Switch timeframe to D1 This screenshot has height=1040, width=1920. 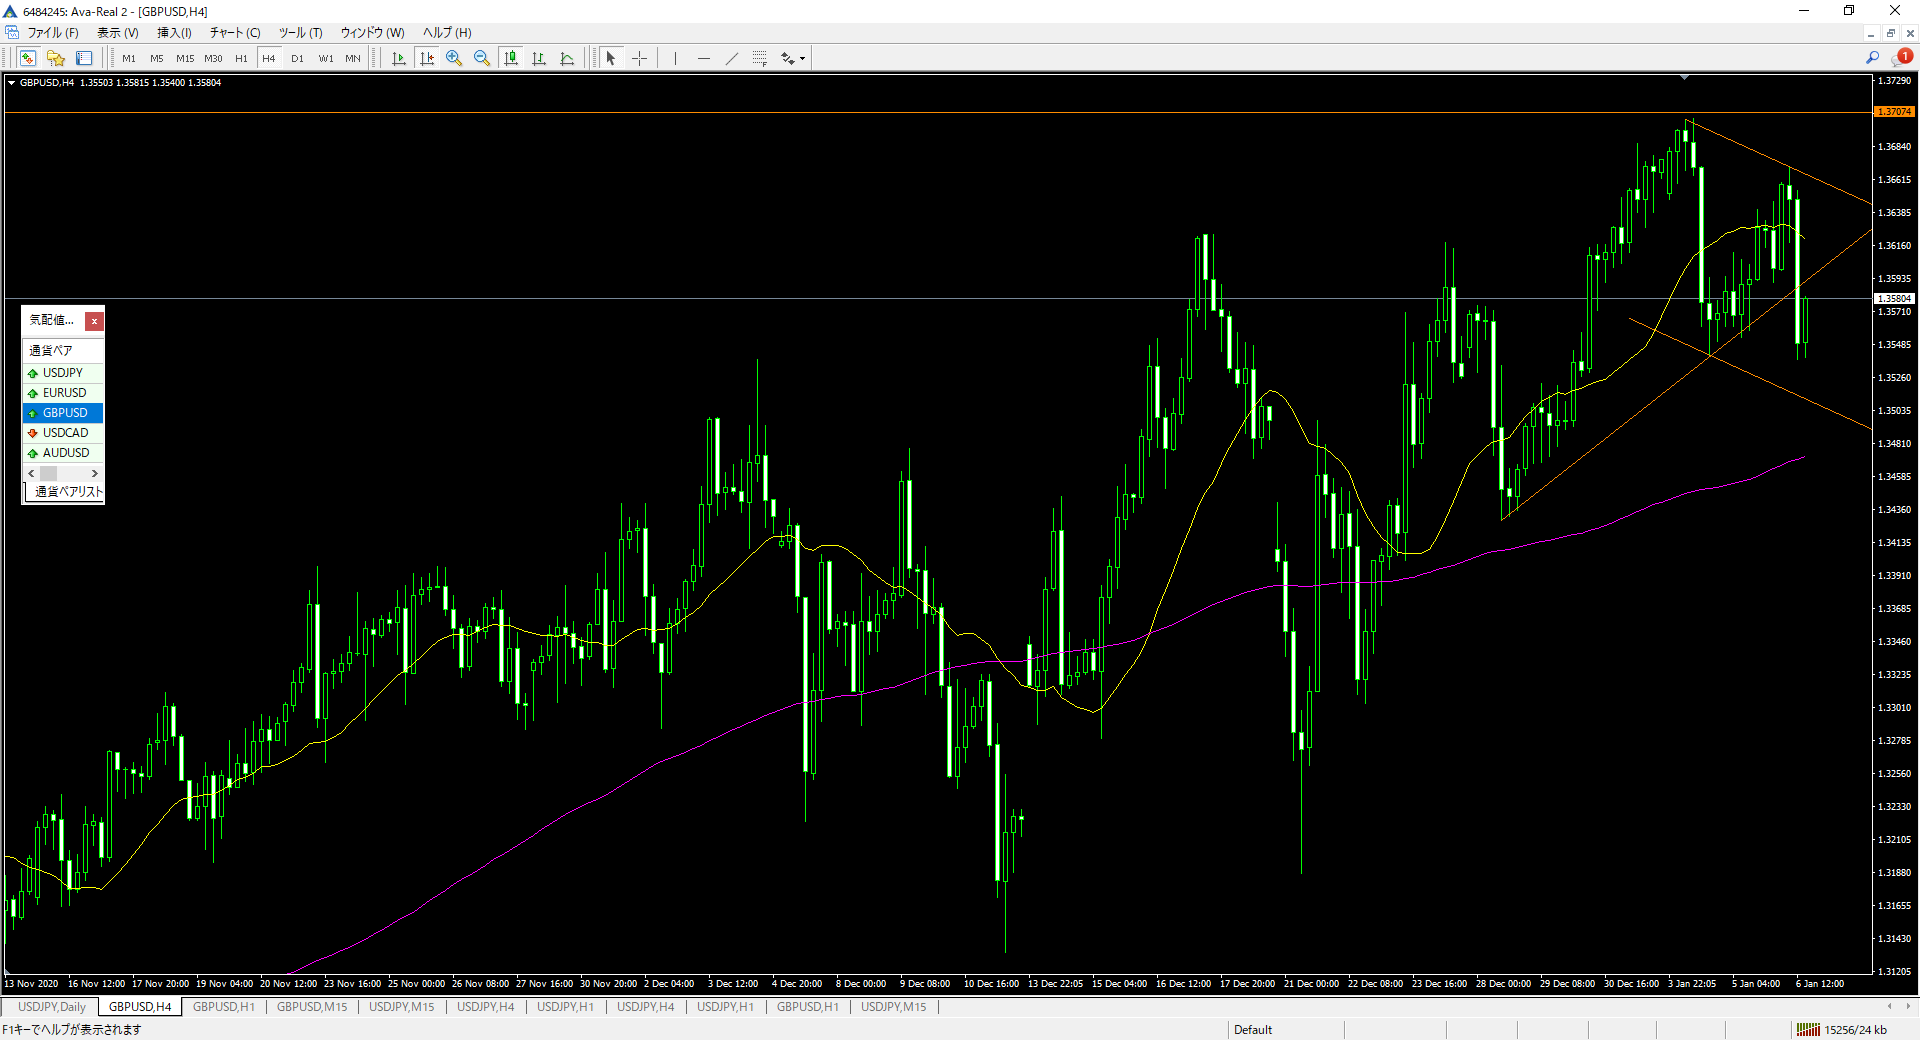297,58
